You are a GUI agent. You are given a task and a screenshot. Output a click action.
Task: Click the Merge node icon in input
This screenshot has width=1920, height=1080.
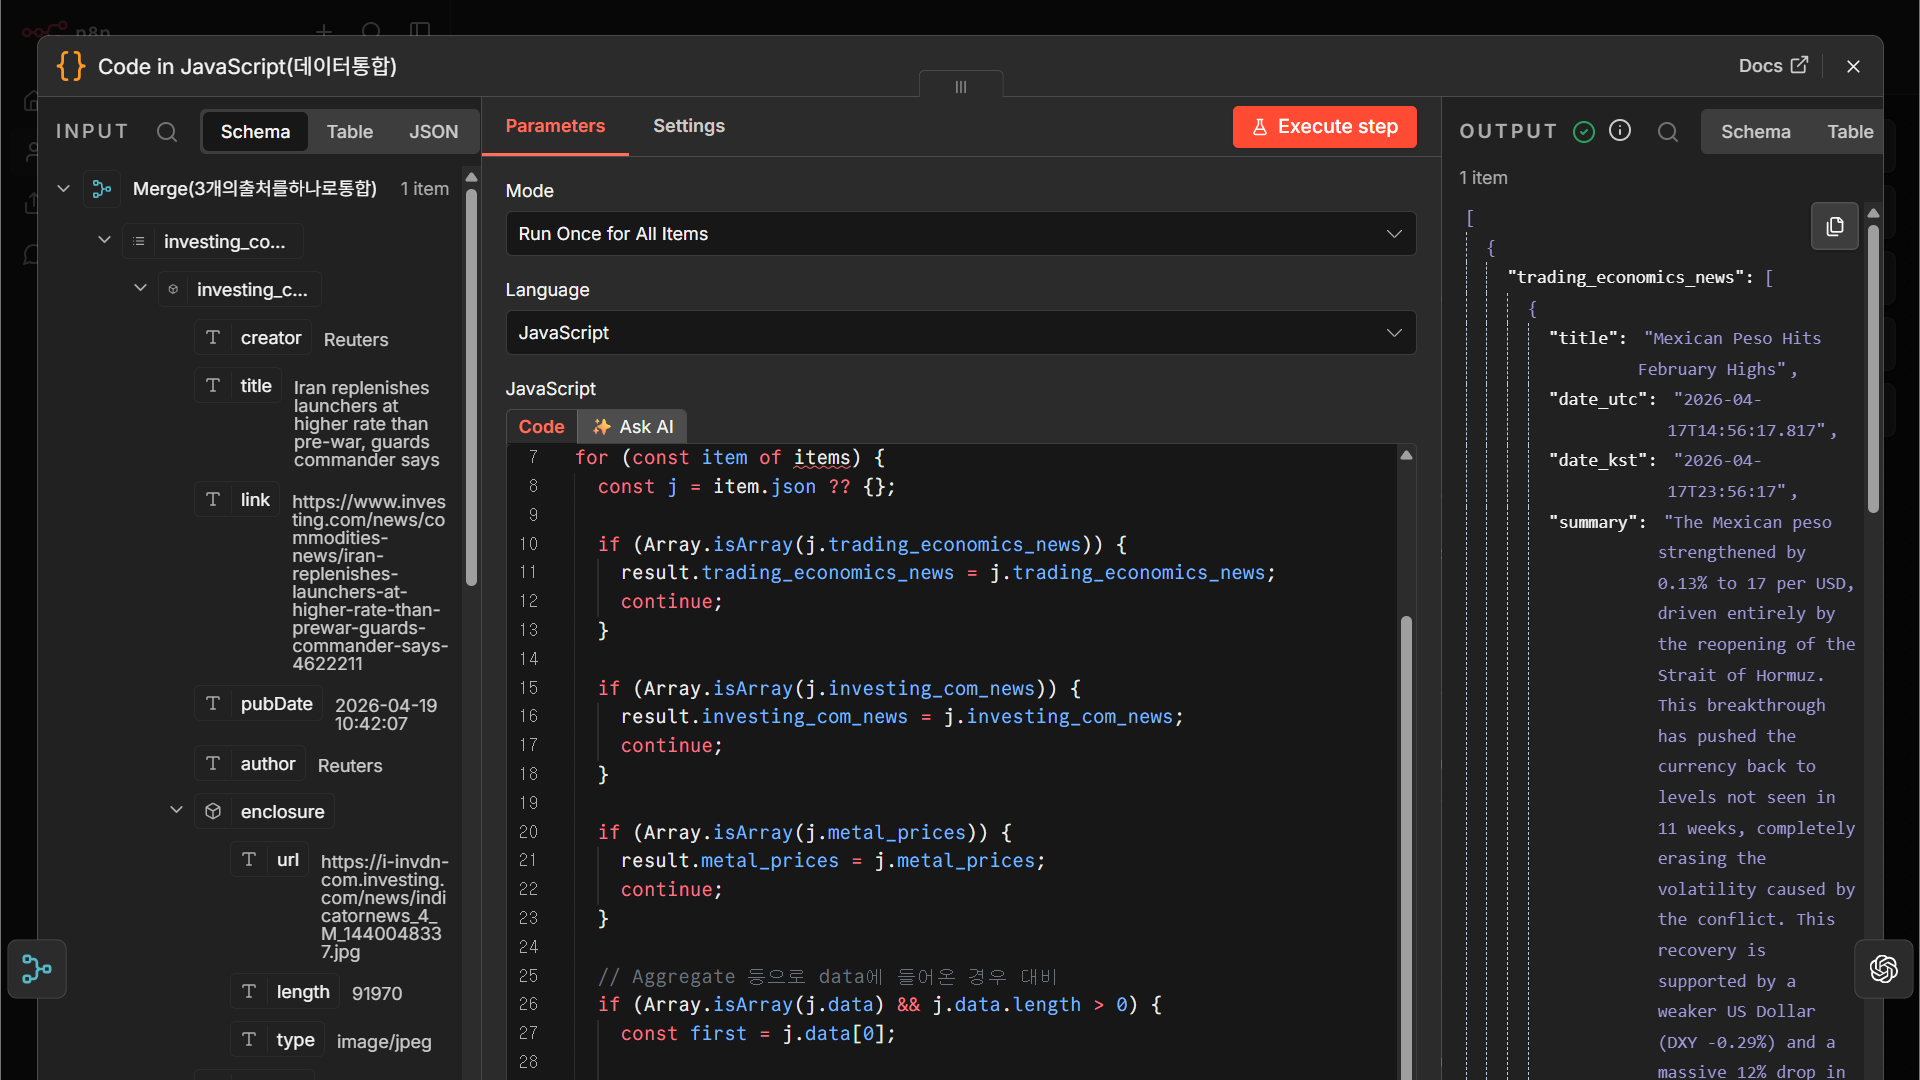click(x=102, y=188)
